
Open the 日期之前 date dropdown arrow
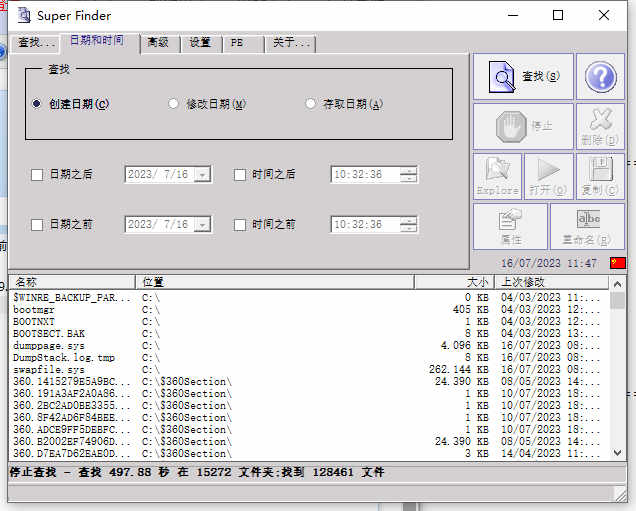pyautogui.click(x=202, y=225)
